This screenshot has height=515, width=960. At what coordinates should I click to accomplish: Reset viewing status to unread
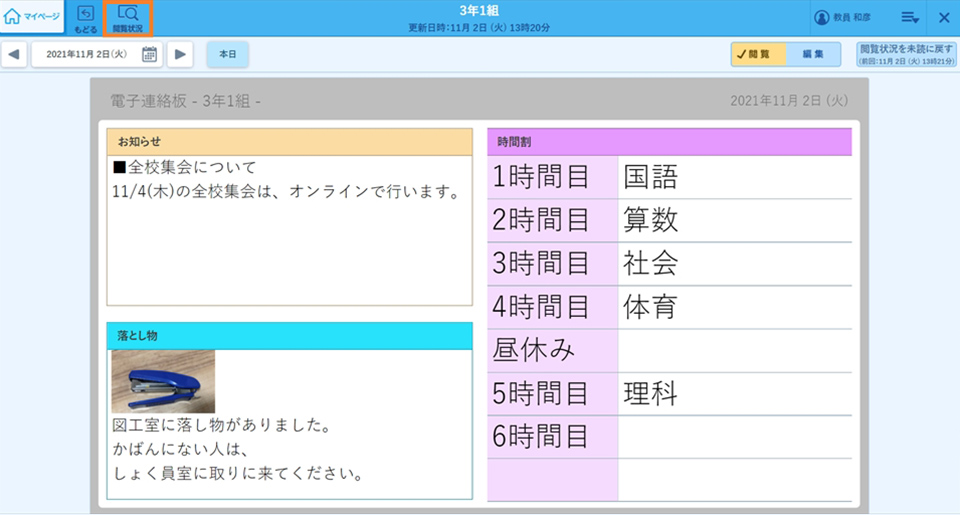907,55
